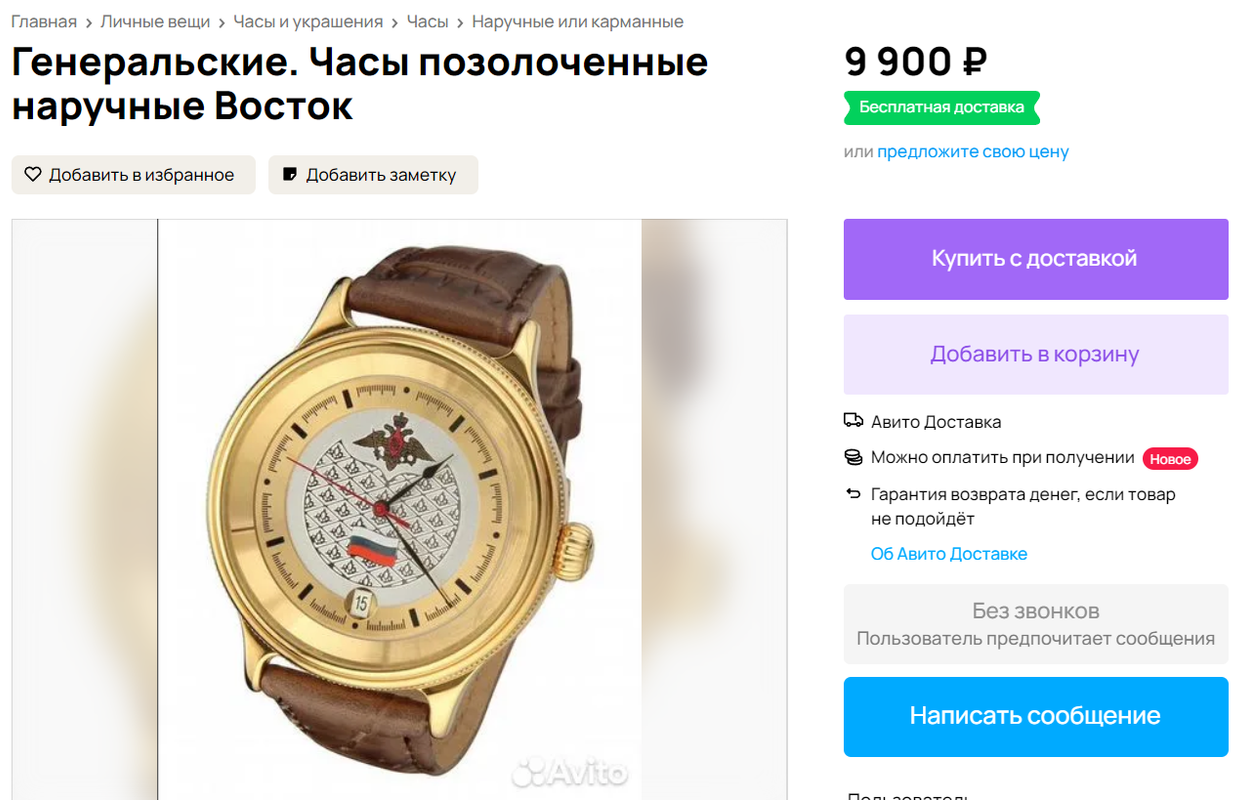
Task: Click the note icon in Добавить заметку
Action: tap(290, 174)
